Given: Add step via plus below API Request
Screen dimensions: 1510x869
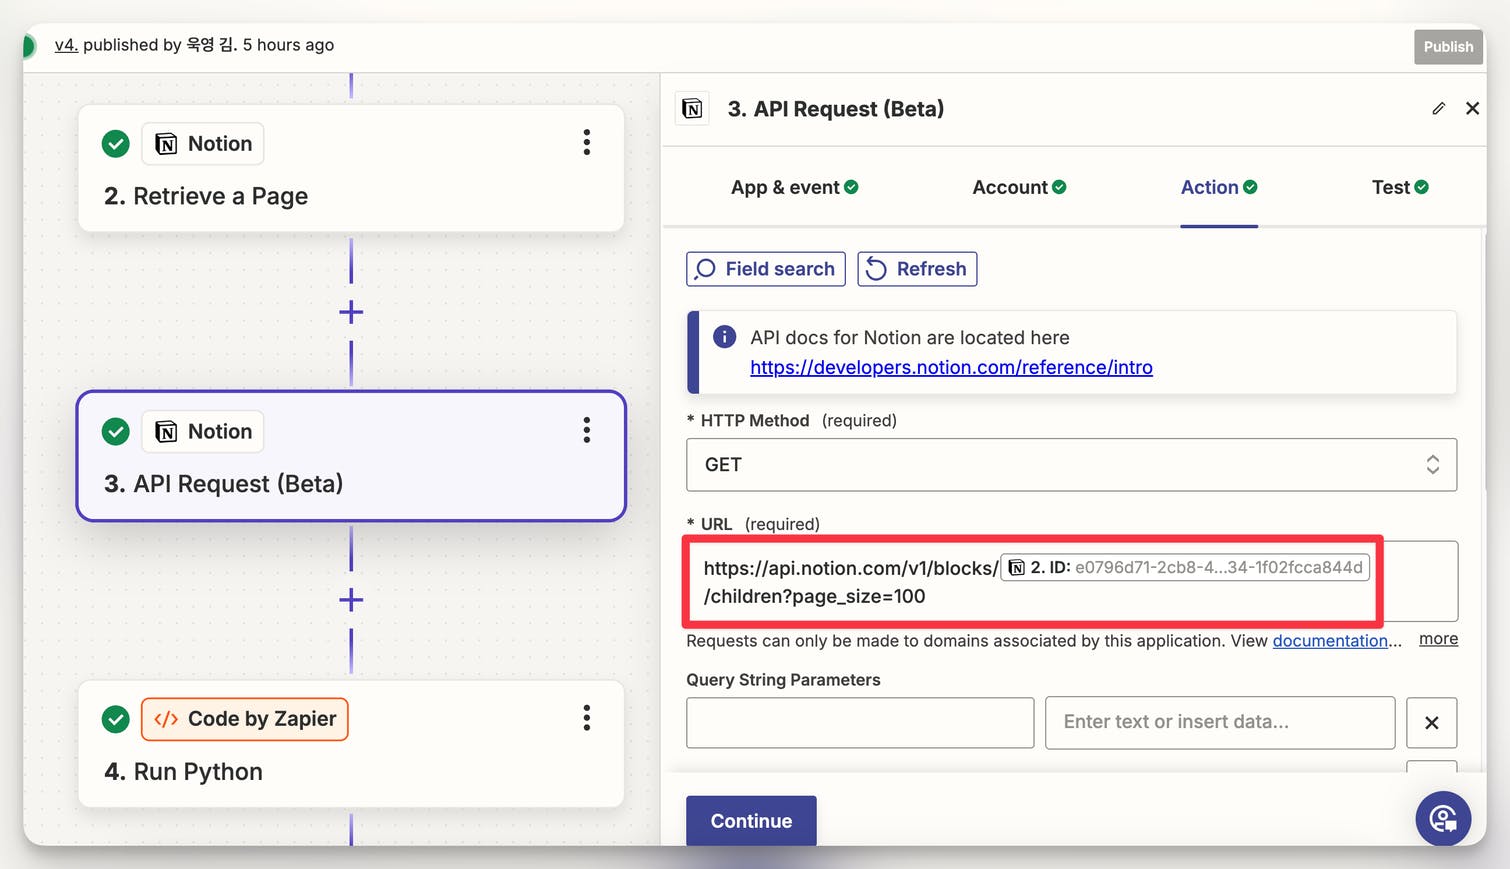Looking at the screenshot, I should pos(351,600).
